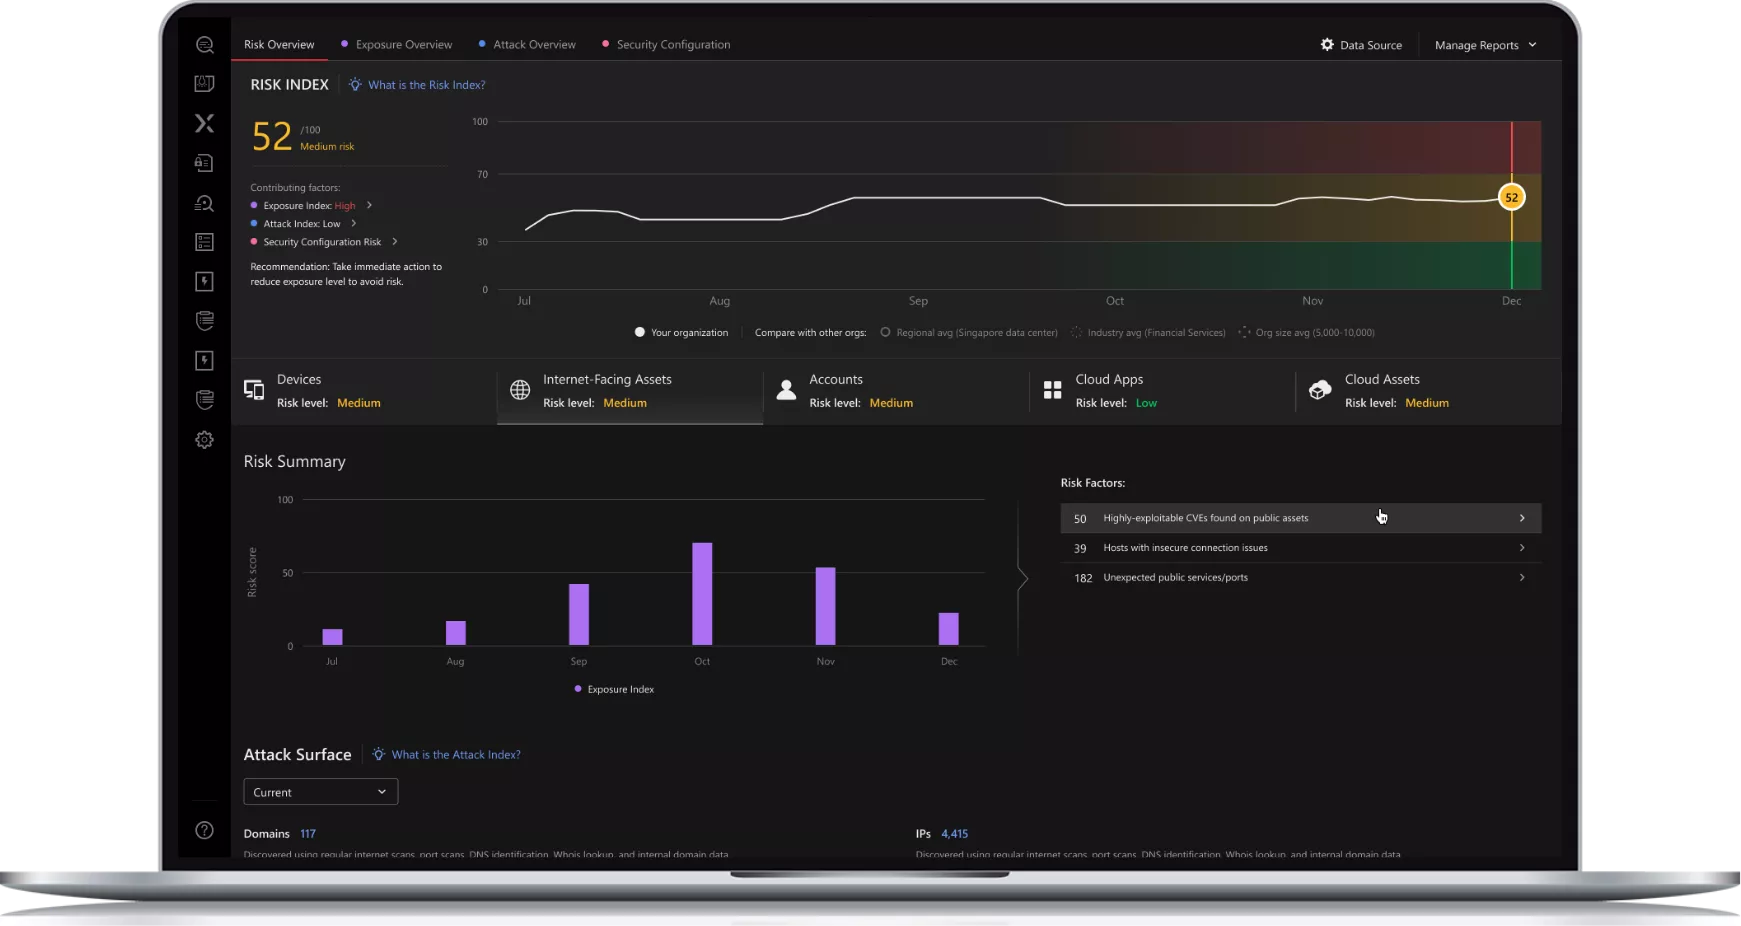Click the Domains count 117 link
Image resolution: width=1741 pixels, height=926 pixels.
[x=308, y=834]
